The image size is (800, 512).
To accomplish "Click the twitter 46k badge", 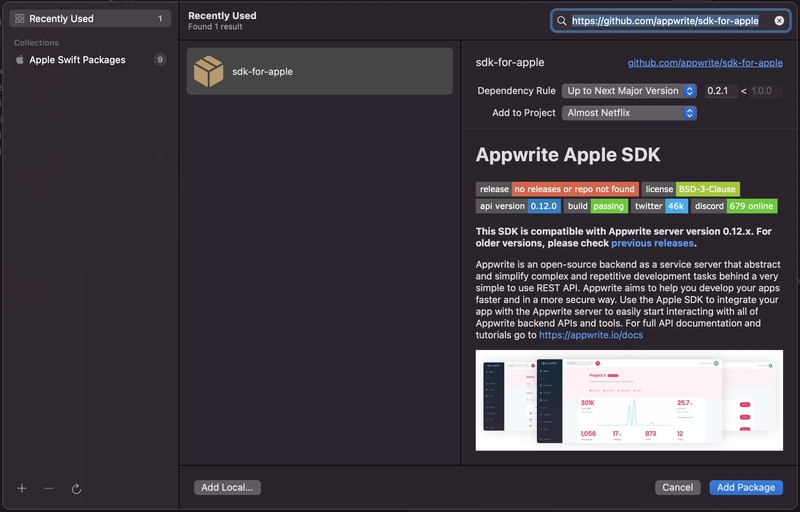I will tap(660, 206).
